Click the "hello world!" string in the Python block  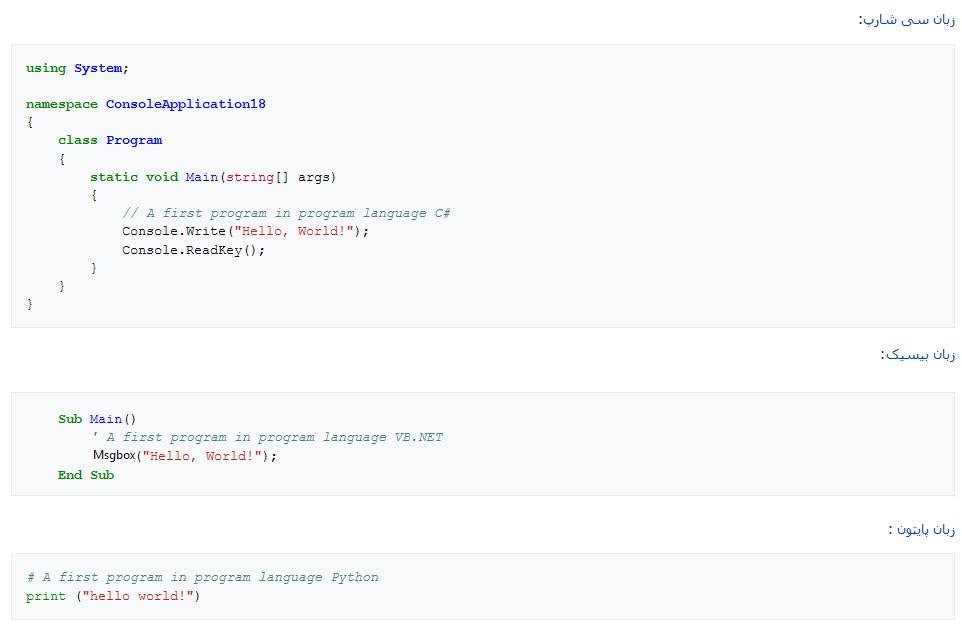pos(141,596)
